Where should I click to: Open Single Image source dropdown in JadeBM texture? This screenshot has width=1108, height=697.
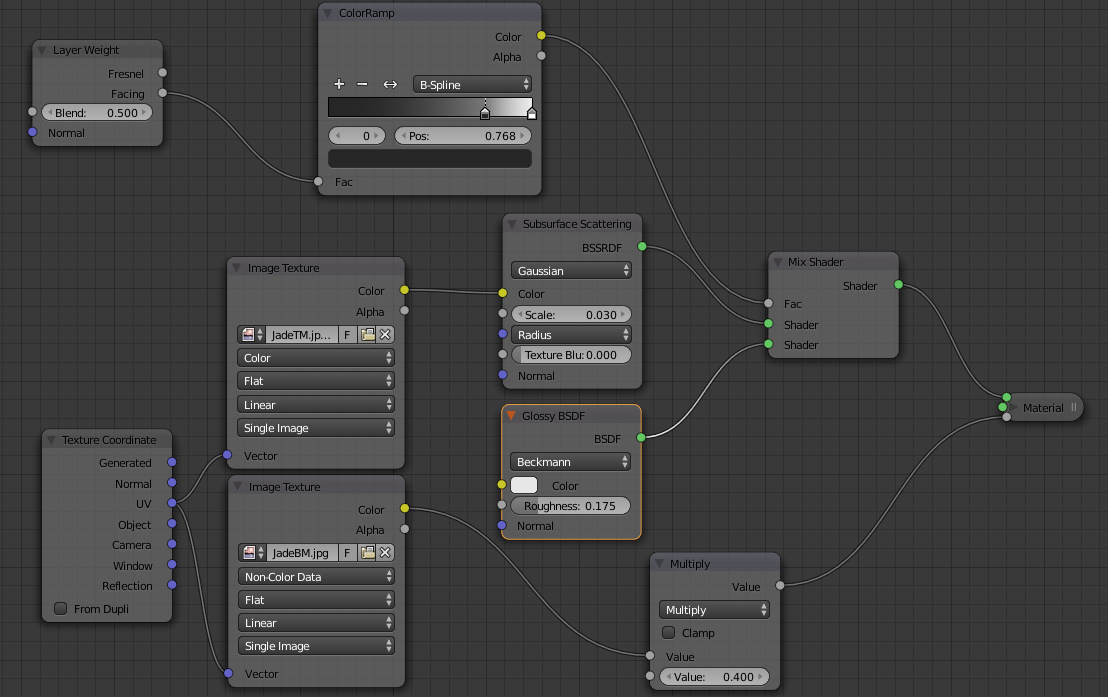click(317, 646)
